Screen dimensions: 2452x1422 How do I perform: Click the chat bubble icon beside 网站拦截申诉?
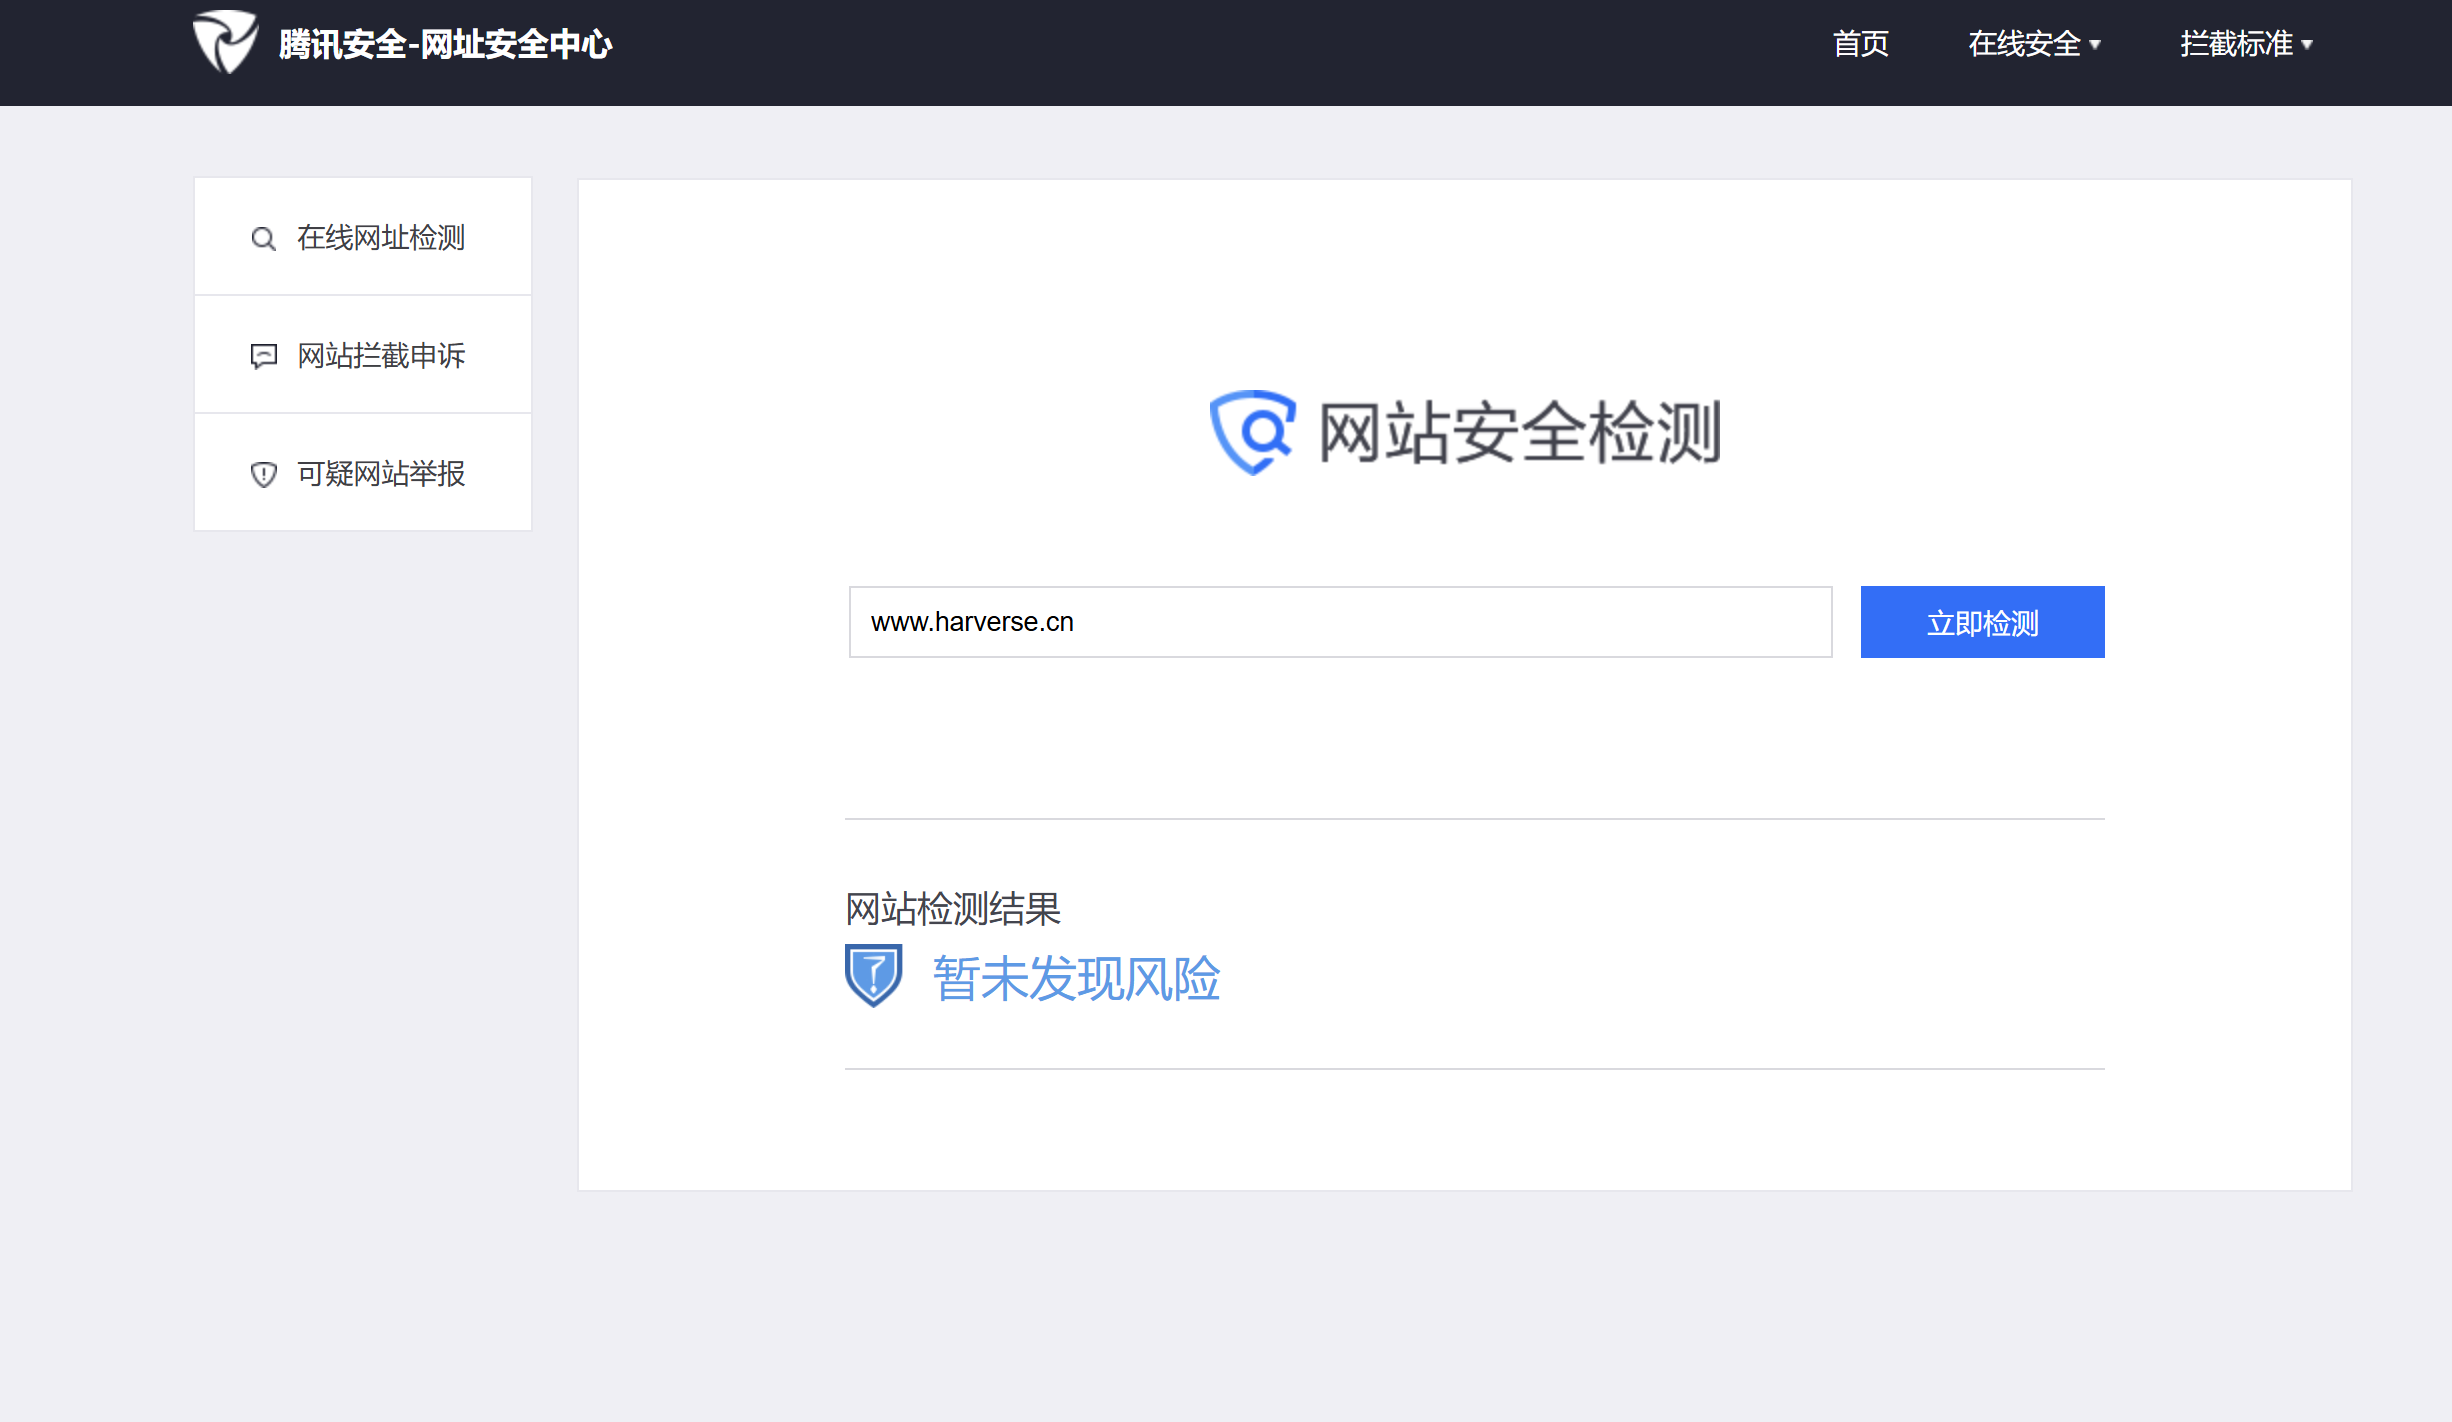[x=263, y=356]
